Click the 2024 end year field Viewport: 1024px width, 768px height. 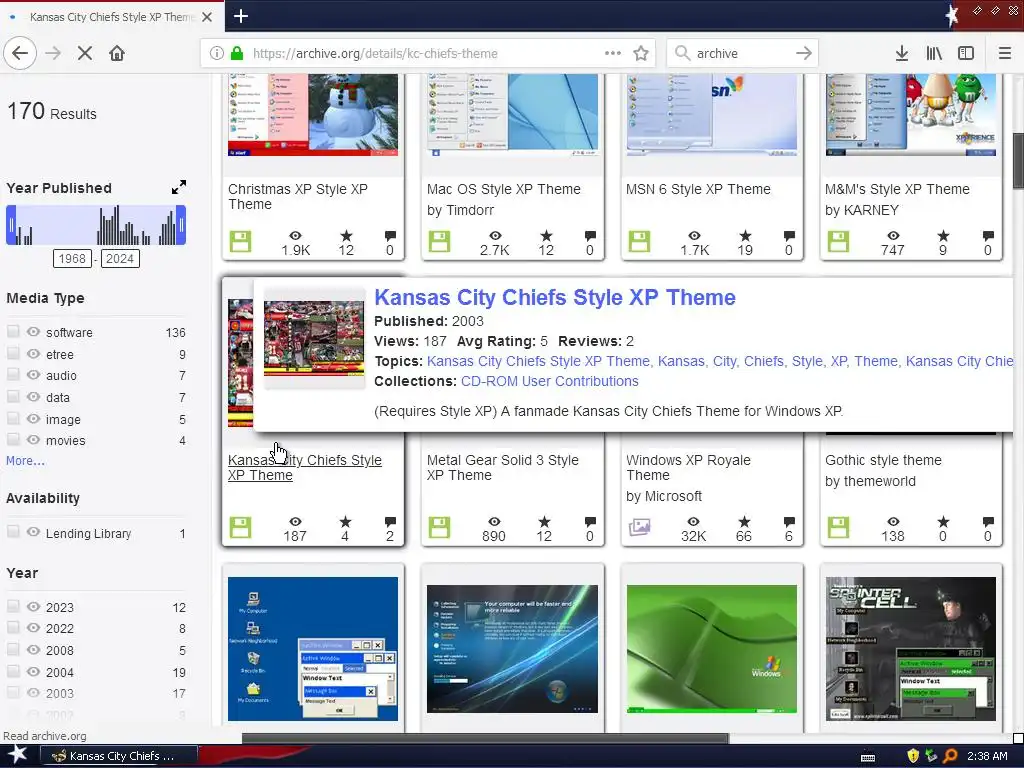[x=120, y=259]
